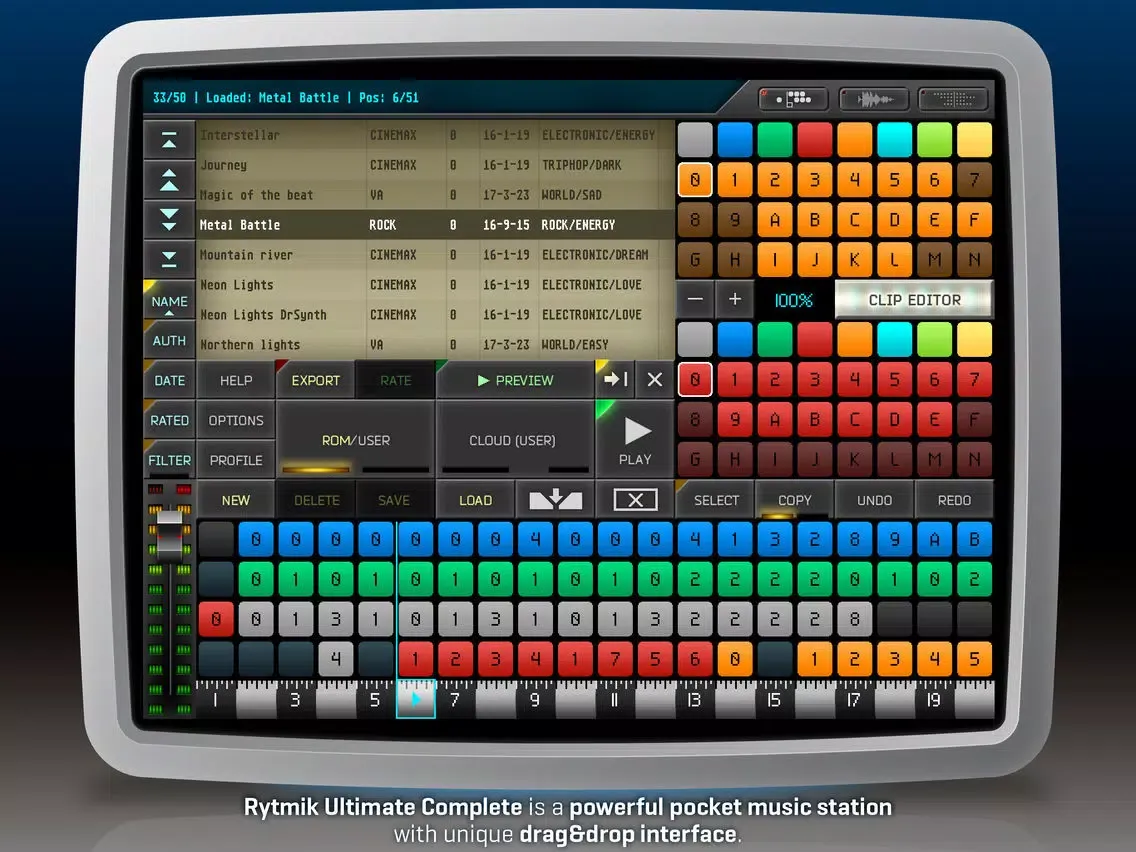Select the Northern lights song row

click(435, 345)
